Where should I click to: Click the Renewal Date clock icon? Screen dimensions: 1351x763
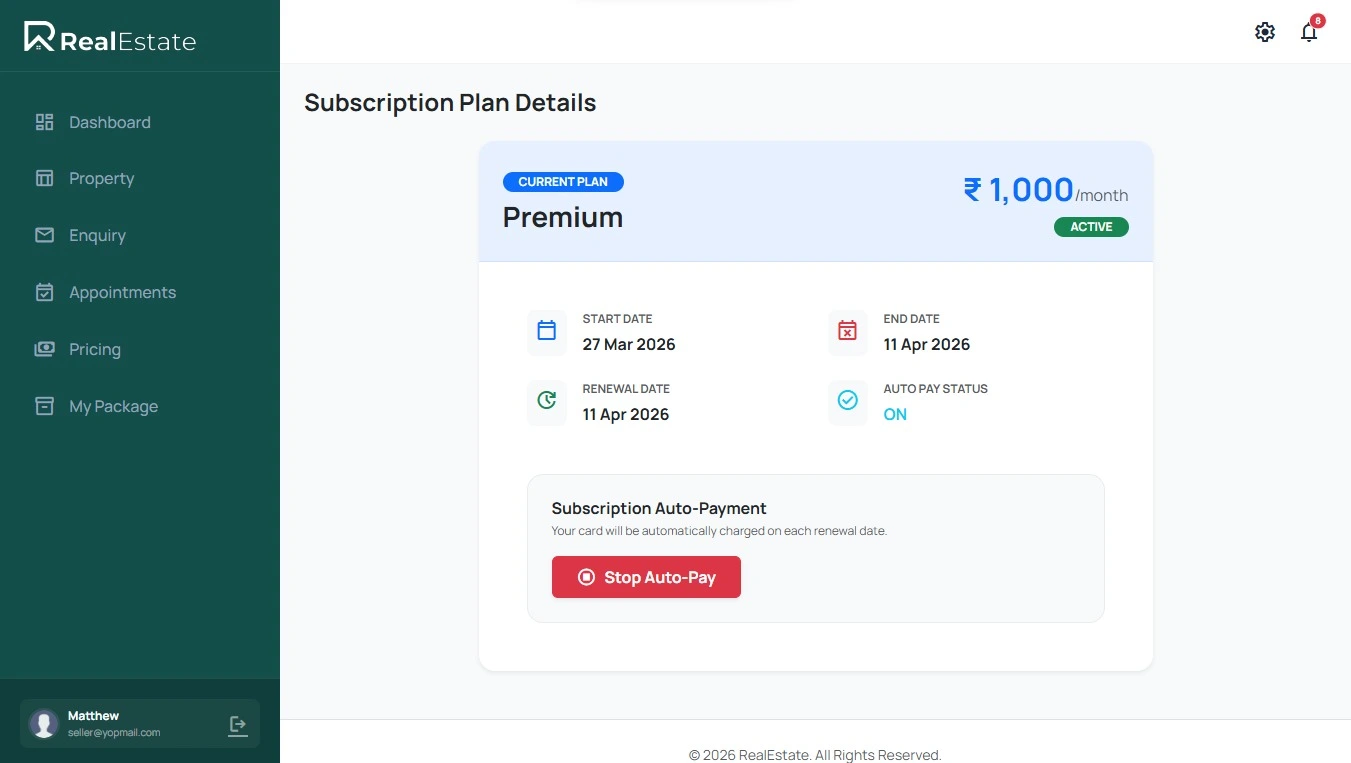pyautogui.click(x=547, y=401)
